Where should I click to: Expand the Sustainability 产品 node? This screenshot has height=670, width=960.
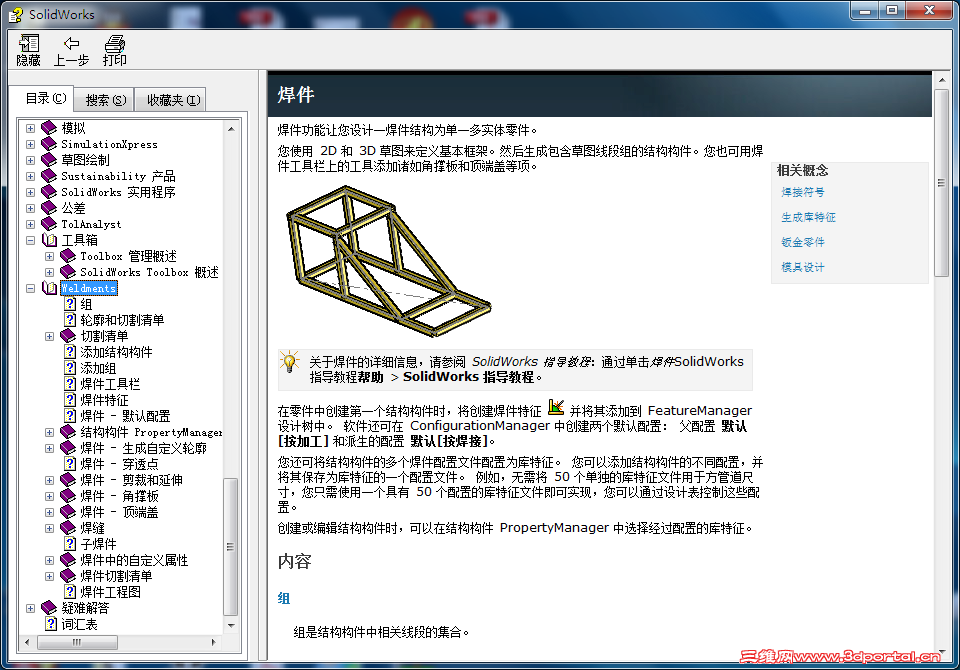tap(30, 176)
